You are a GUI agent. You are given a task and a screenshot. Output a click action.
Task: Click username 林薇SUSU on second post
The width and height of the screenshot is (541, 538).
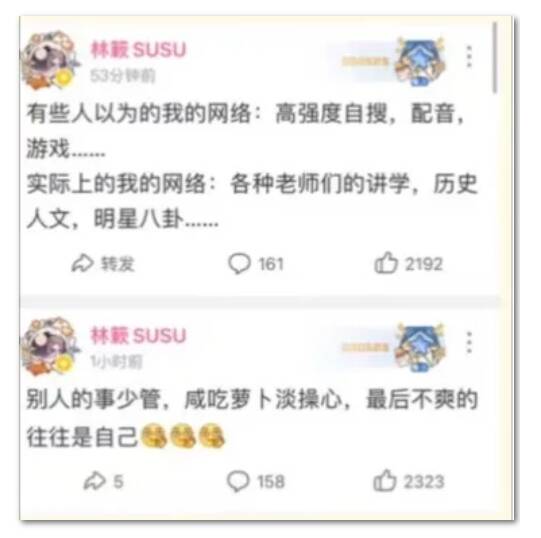click(138, 335)
